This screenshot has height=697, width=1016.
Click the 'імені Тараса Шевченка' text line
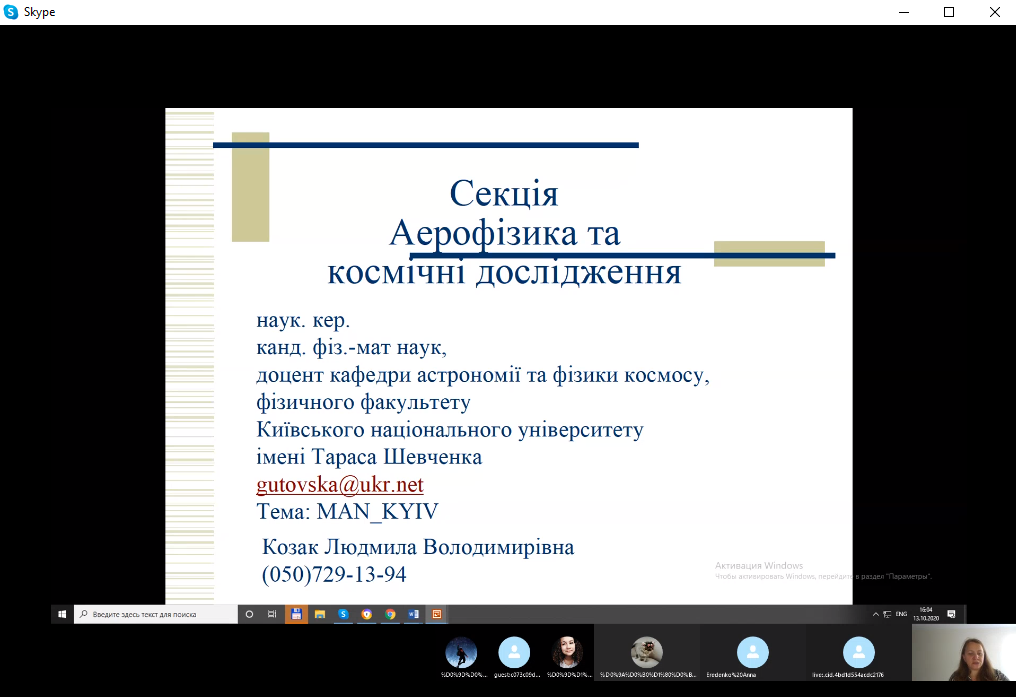coord(369,457)
